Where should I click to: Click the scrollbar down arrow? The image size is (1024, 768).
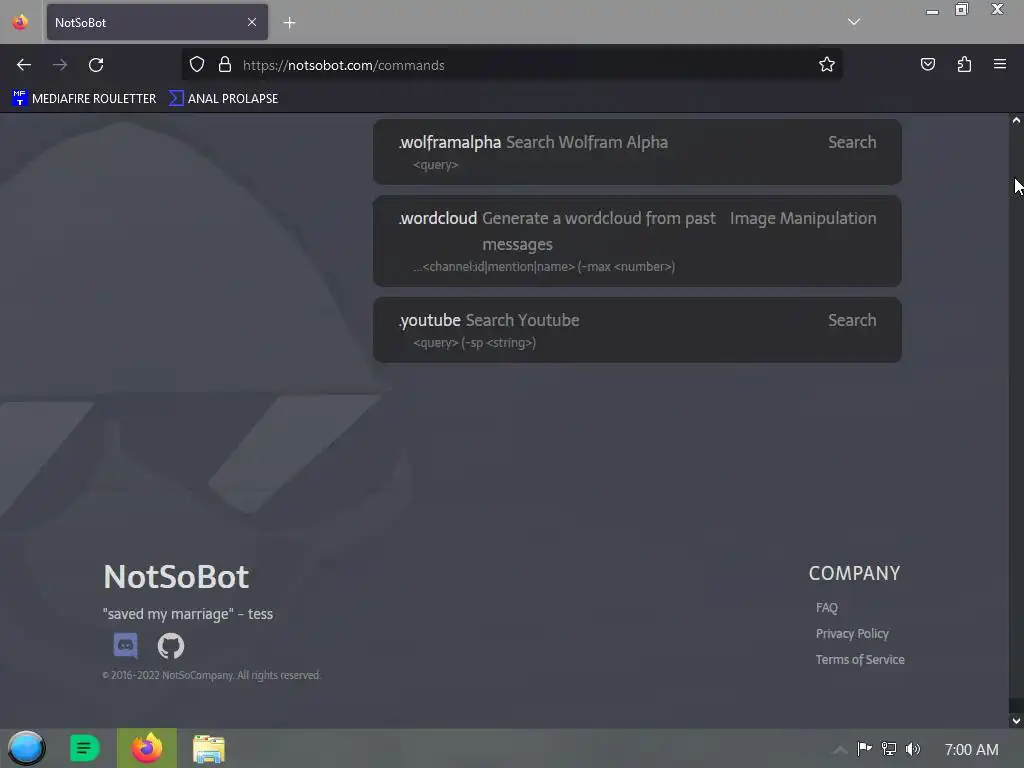[1016, 721]
